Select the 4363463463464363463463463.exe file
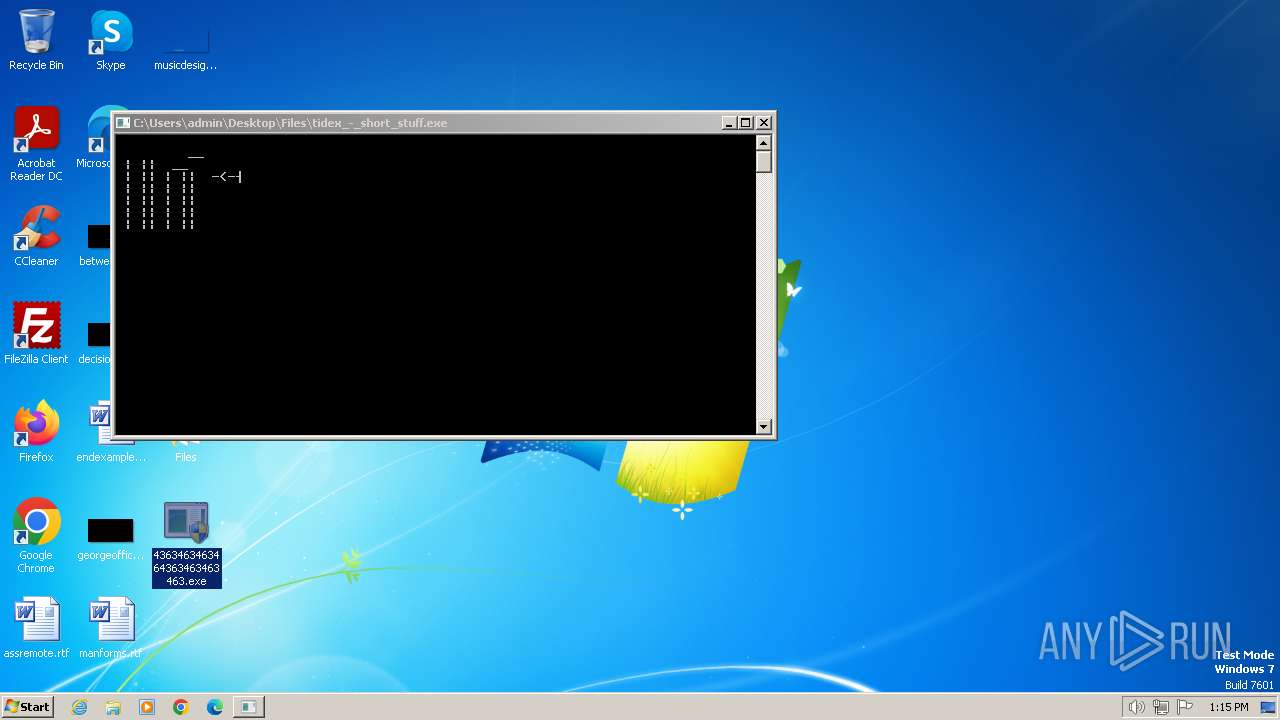Image resolution: width=1280 pixels, height=720 pixels. coord(186,545)
